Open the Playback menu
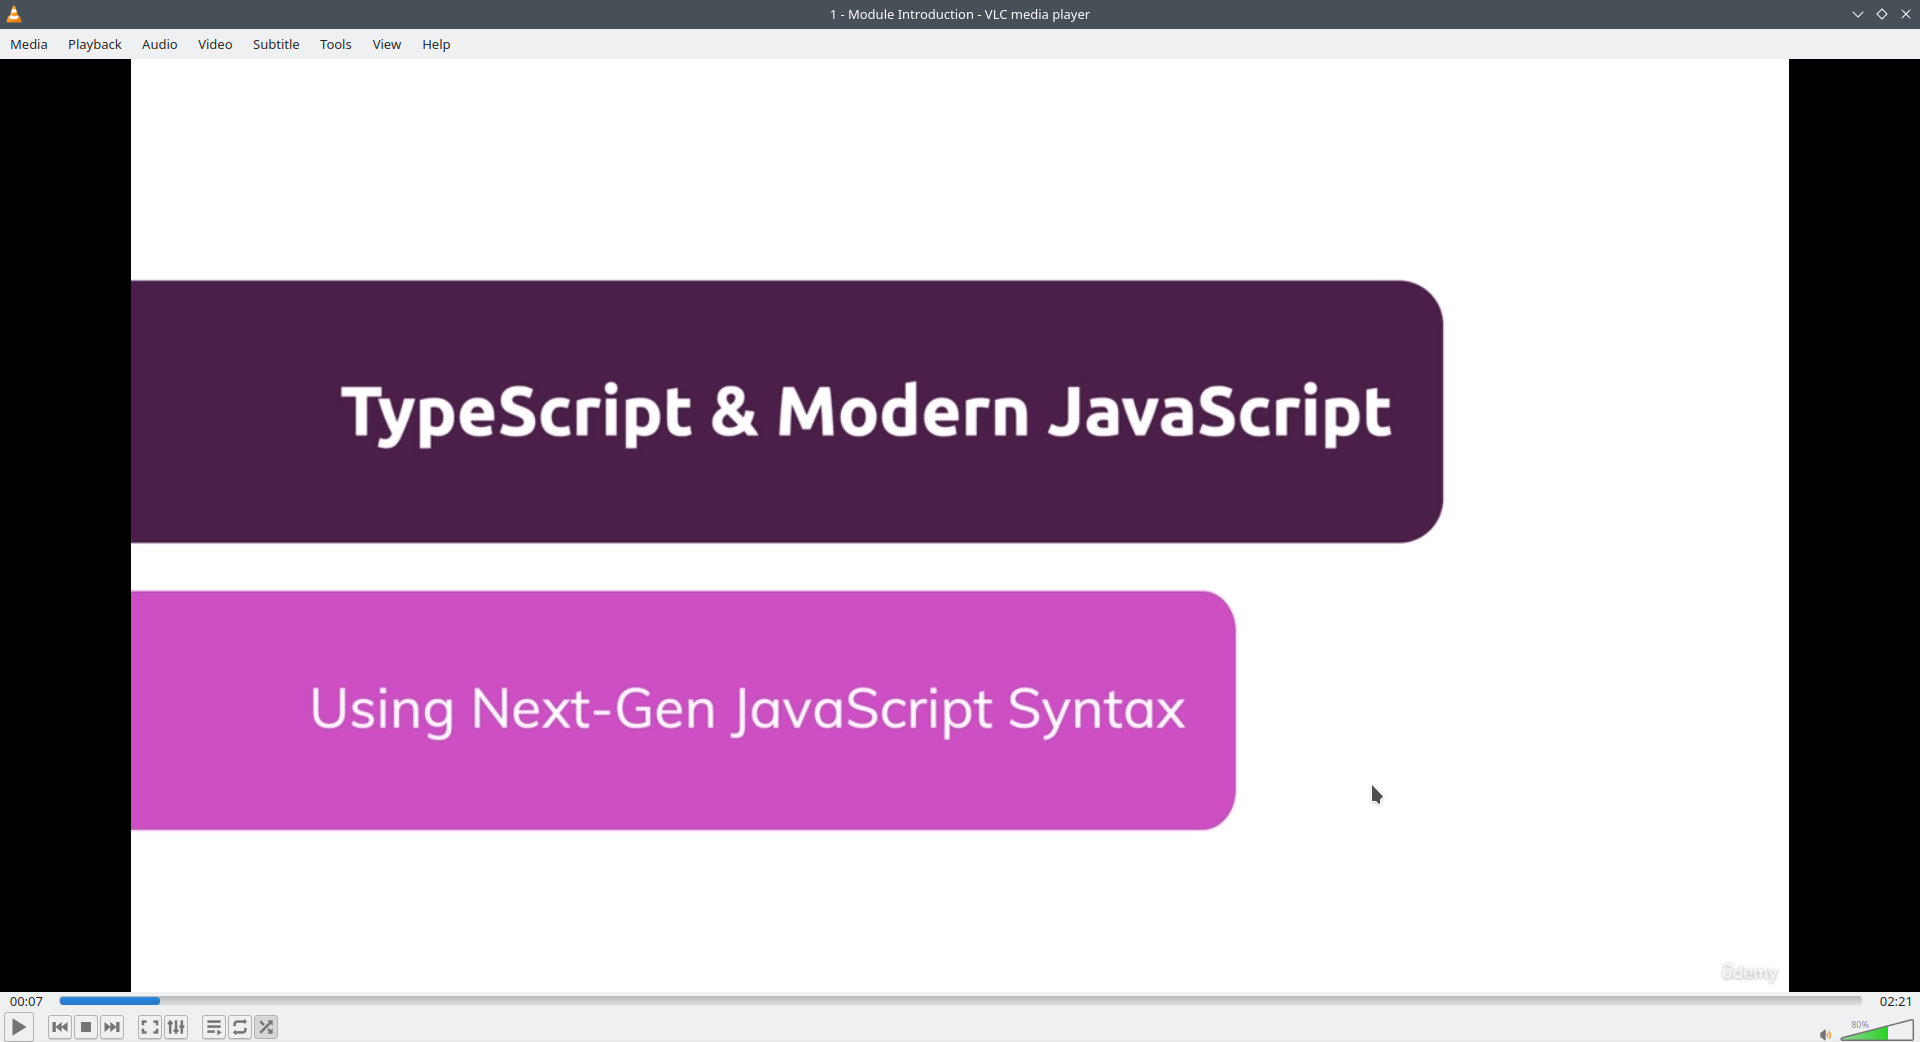Viewport: 1920px width, 1042px height. 95,44
